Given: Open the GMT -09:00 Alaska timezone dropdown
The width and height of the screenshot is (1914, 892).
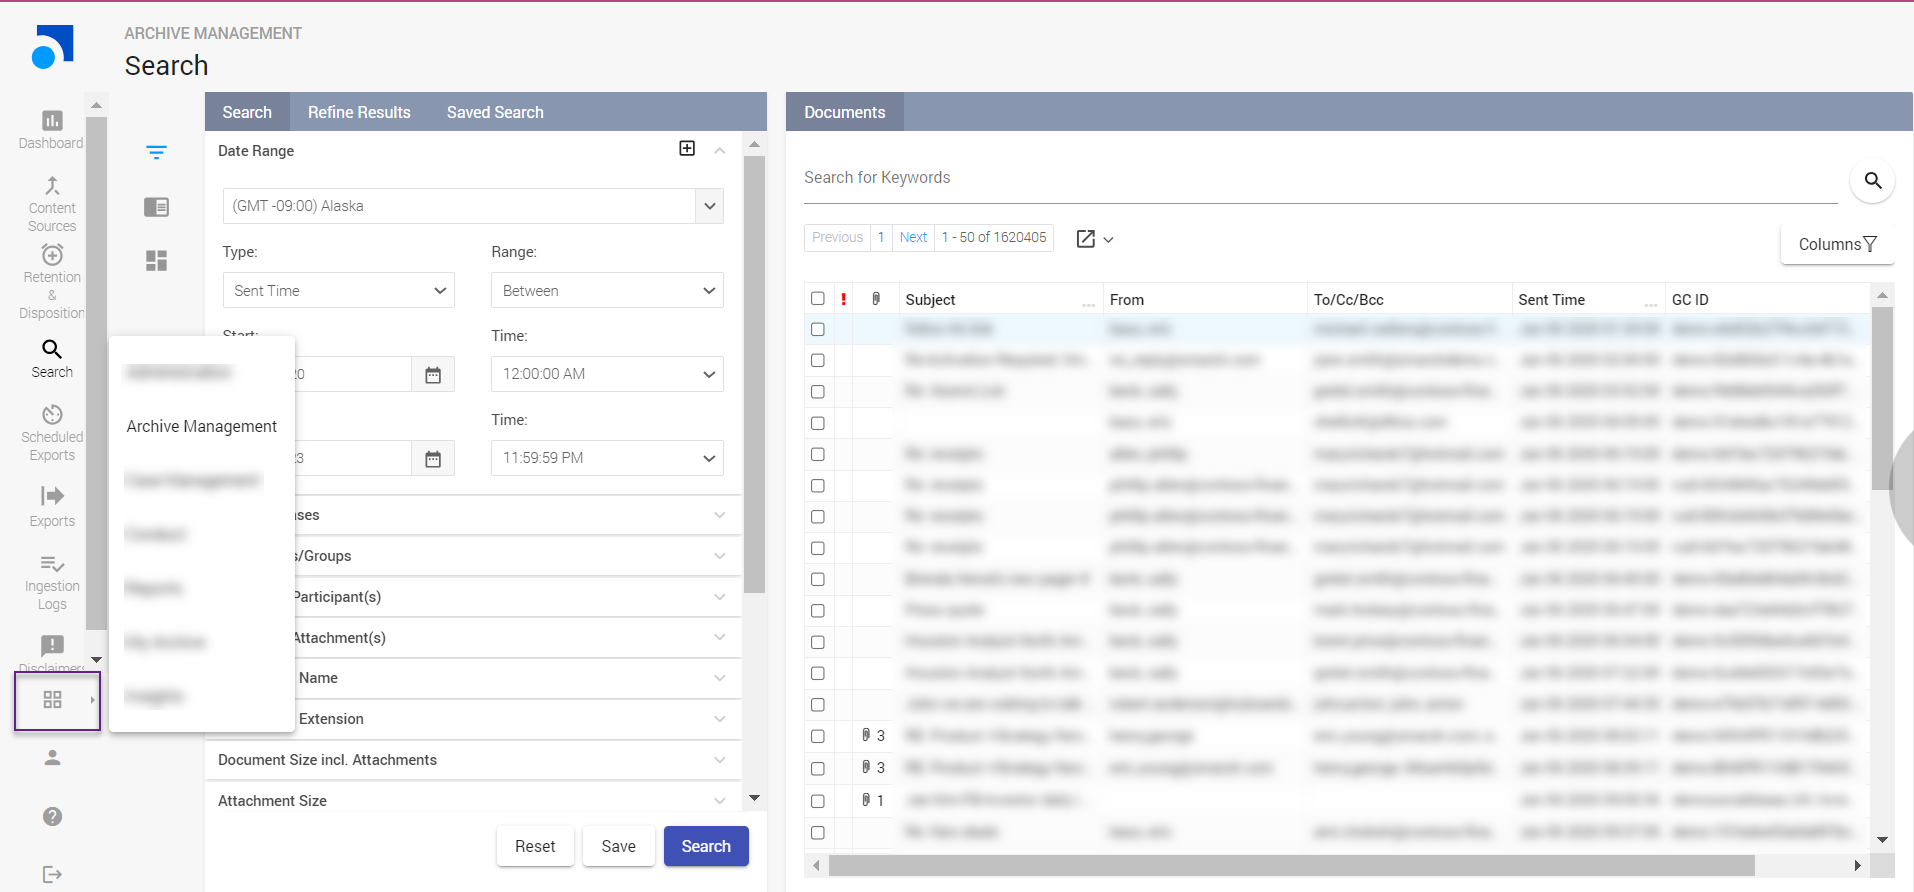Looking at the screenshot, I should pos(473,206).
